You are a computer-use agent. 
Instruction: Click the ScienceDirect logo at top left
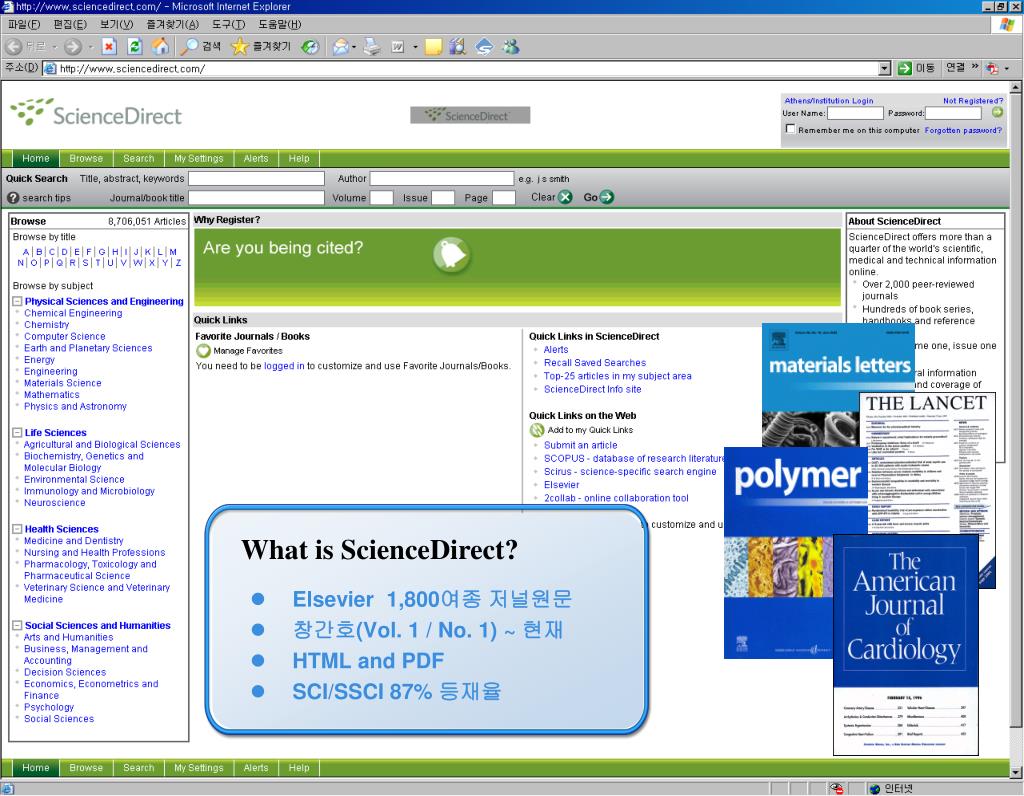[x=96, y=113]
